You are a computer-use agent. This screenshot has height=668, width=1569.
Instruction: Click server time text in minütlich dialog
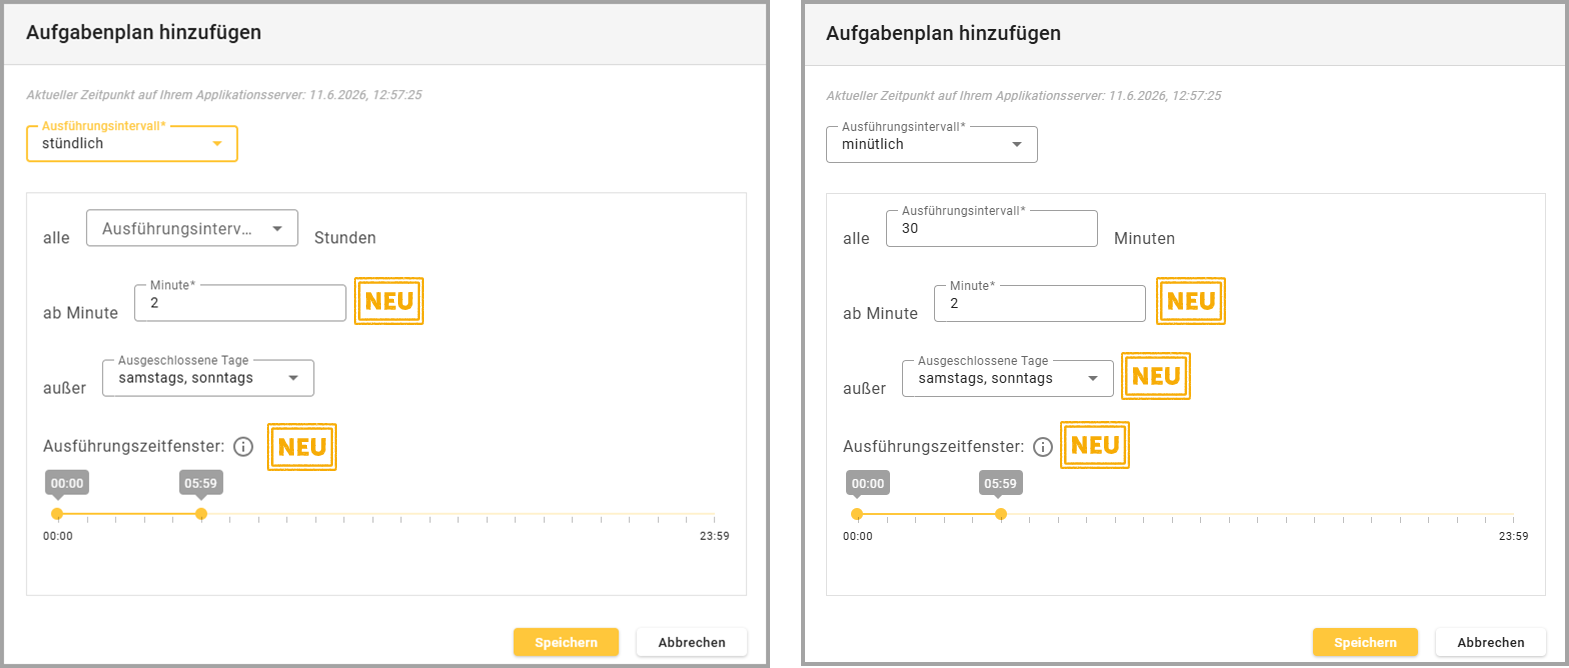click(x=1024, y=96)
